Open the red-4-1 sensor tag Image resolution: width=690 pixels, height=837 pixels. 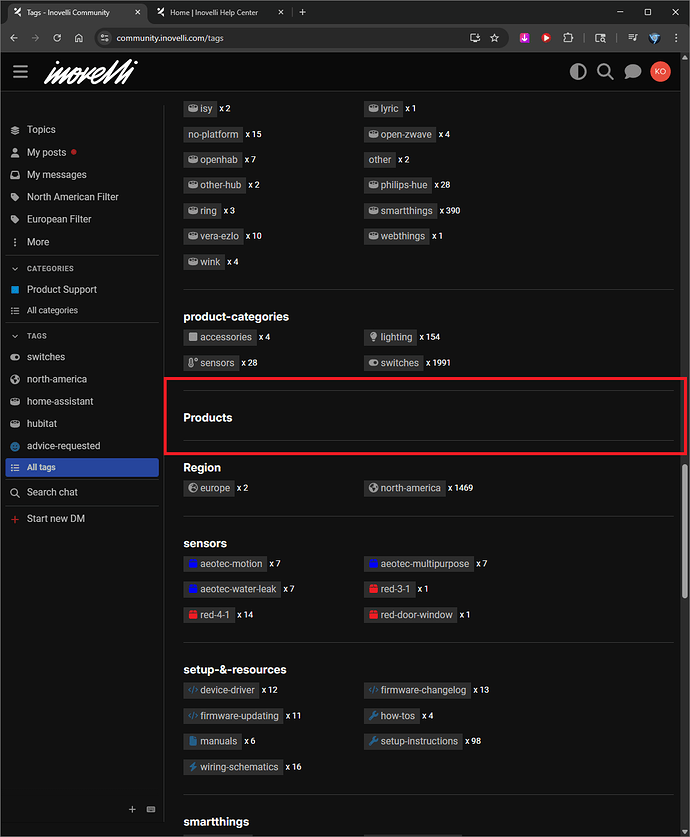pyautogui.click(x=209, y=614)
